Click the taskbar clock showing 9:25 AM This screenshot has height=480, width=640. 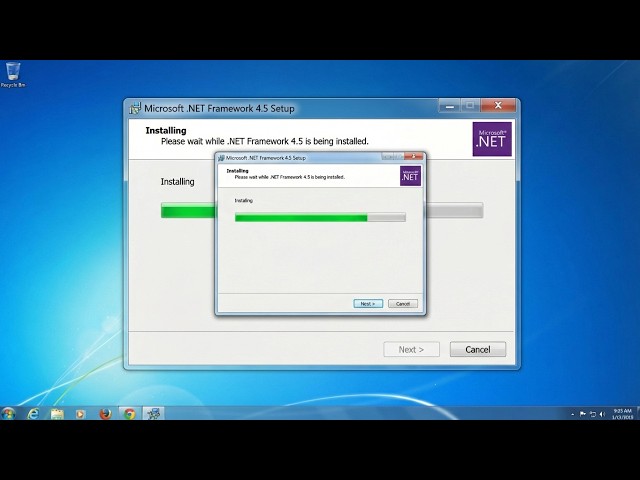pos(622,414)
